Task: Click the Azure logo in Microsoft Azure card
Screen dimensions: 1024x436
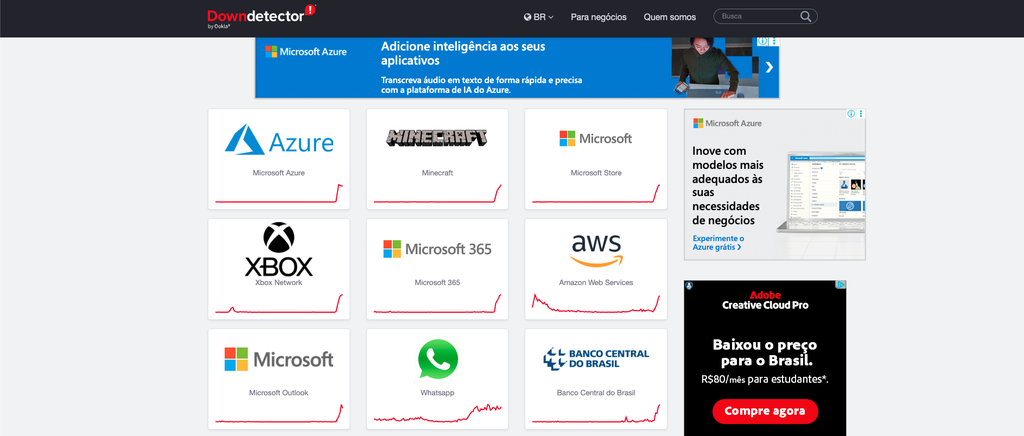Action: [x=279, y=140]
